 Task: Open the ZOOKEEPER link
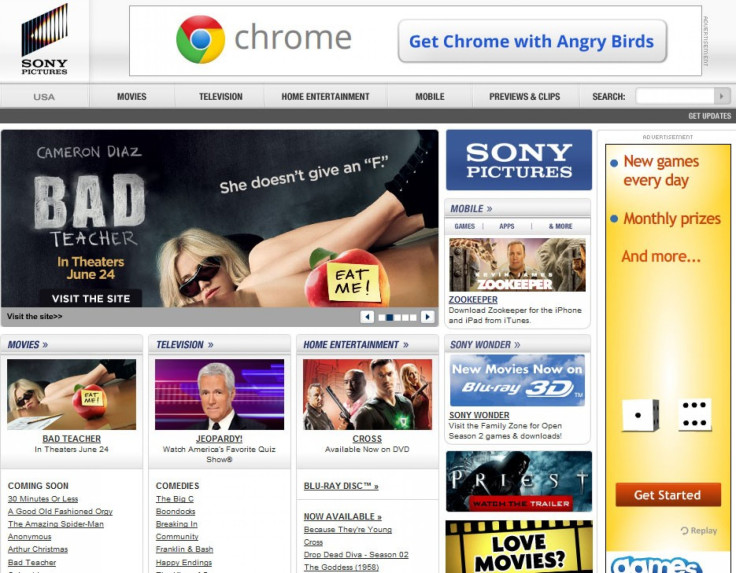pyautogui.click(x=473, y=299)
